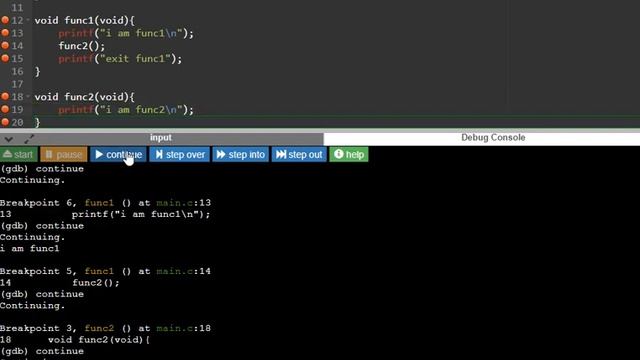Click 'i am func1' console output
Screen dimensions: 640x360
tap(30, 249)
